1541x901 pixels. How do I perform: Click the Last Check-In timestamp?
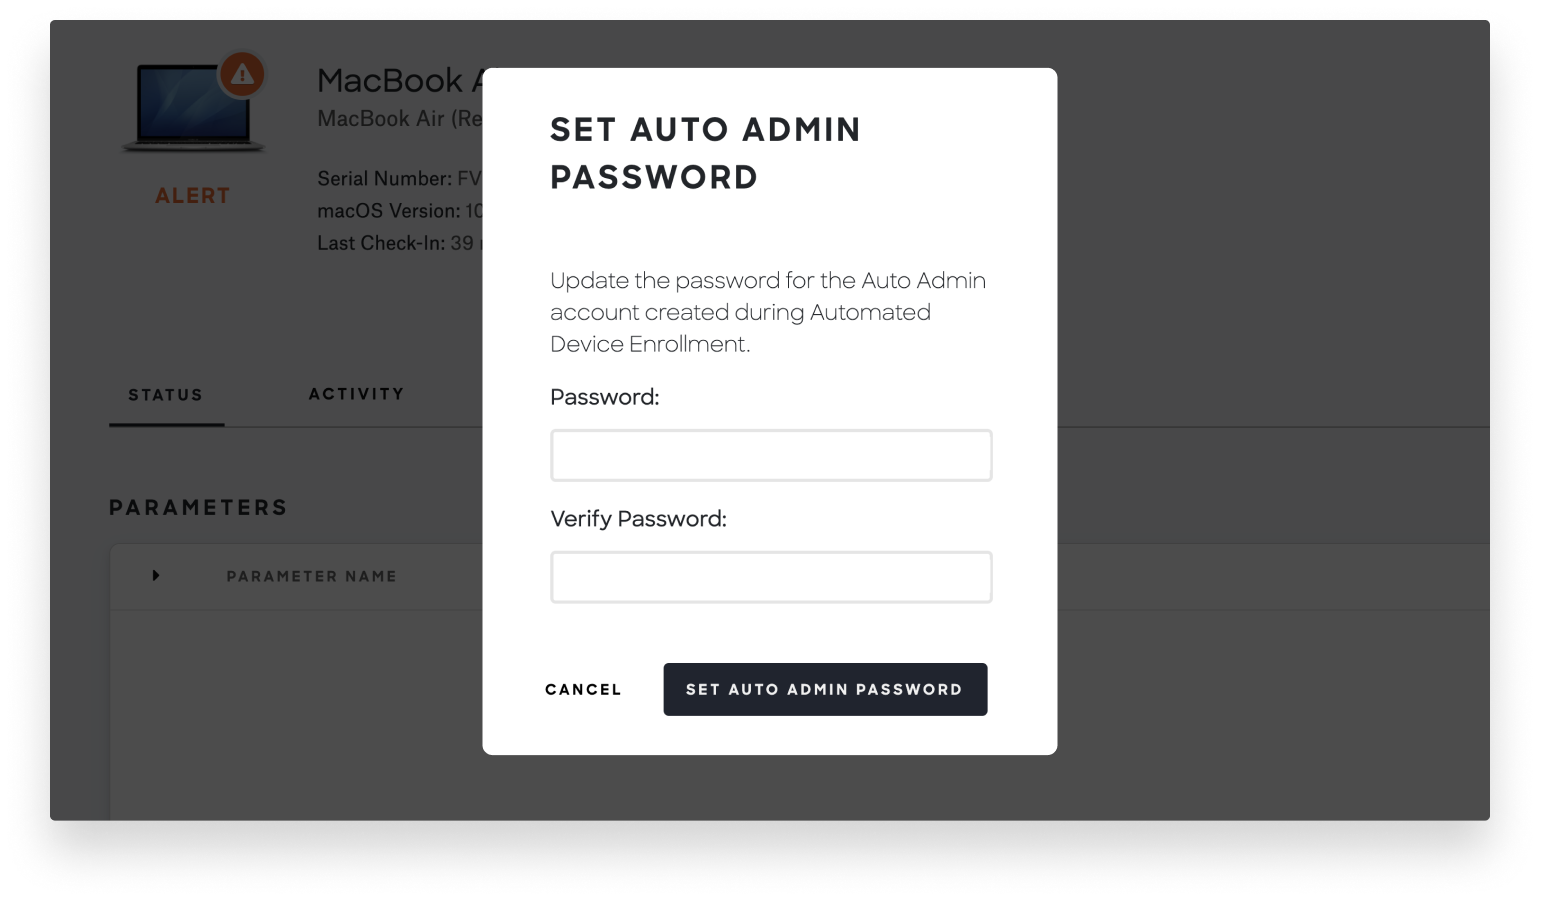397,242
